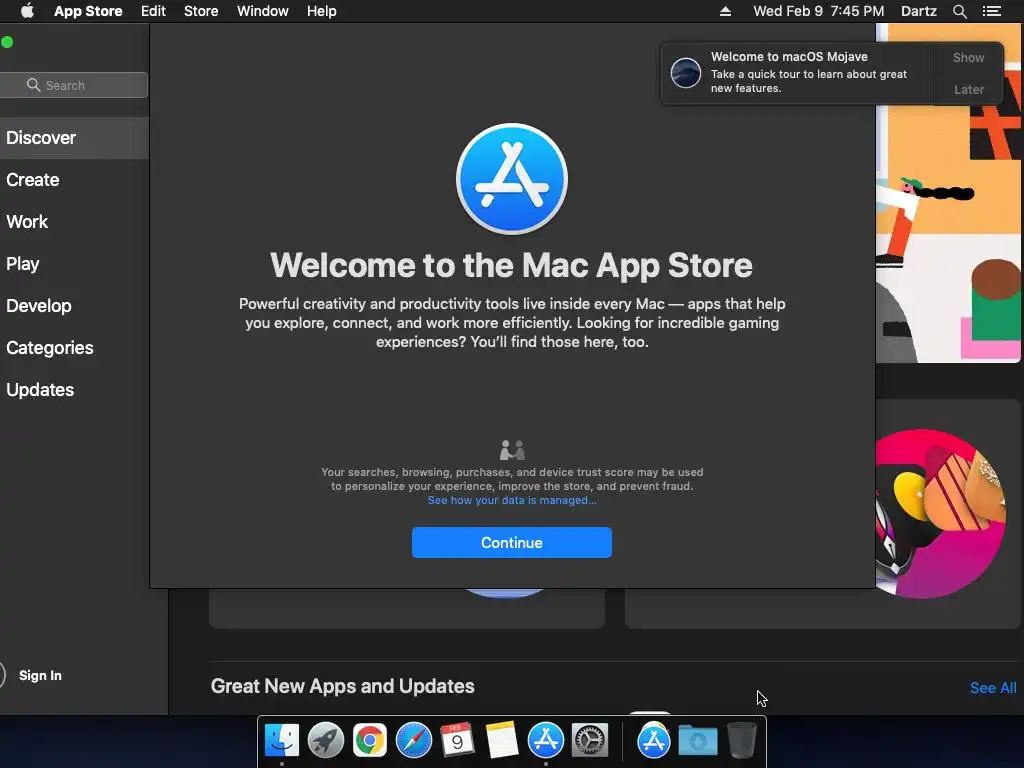Viewport: 1024px width, 768px height.
Task: Open the Trash in the Dock
Action: coord(741,740)
